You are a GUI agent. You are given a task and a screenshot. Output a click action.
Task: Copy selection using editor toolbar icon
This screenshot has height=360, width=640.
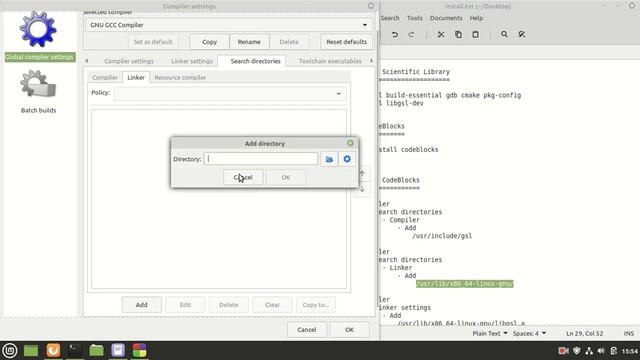pos(458,35)
